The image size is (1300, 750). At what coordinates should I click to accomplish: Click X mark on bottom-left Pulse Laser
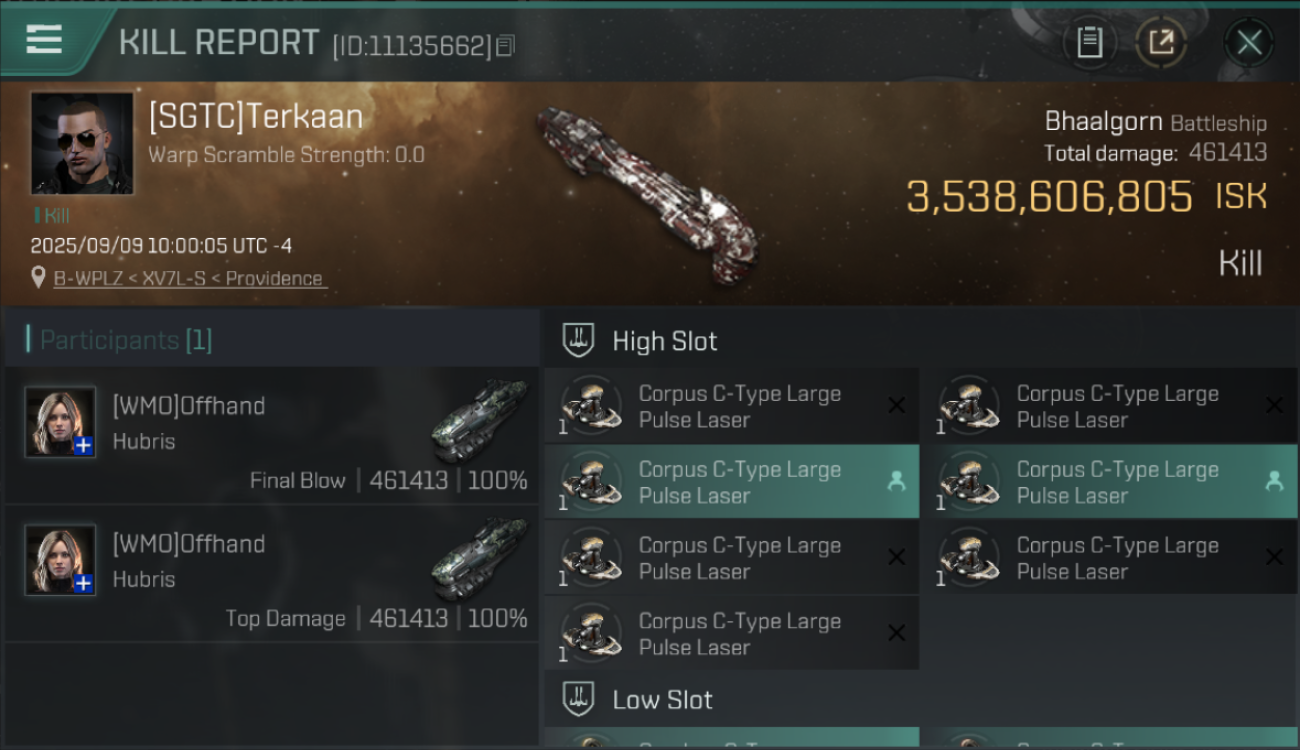(896, 633)
